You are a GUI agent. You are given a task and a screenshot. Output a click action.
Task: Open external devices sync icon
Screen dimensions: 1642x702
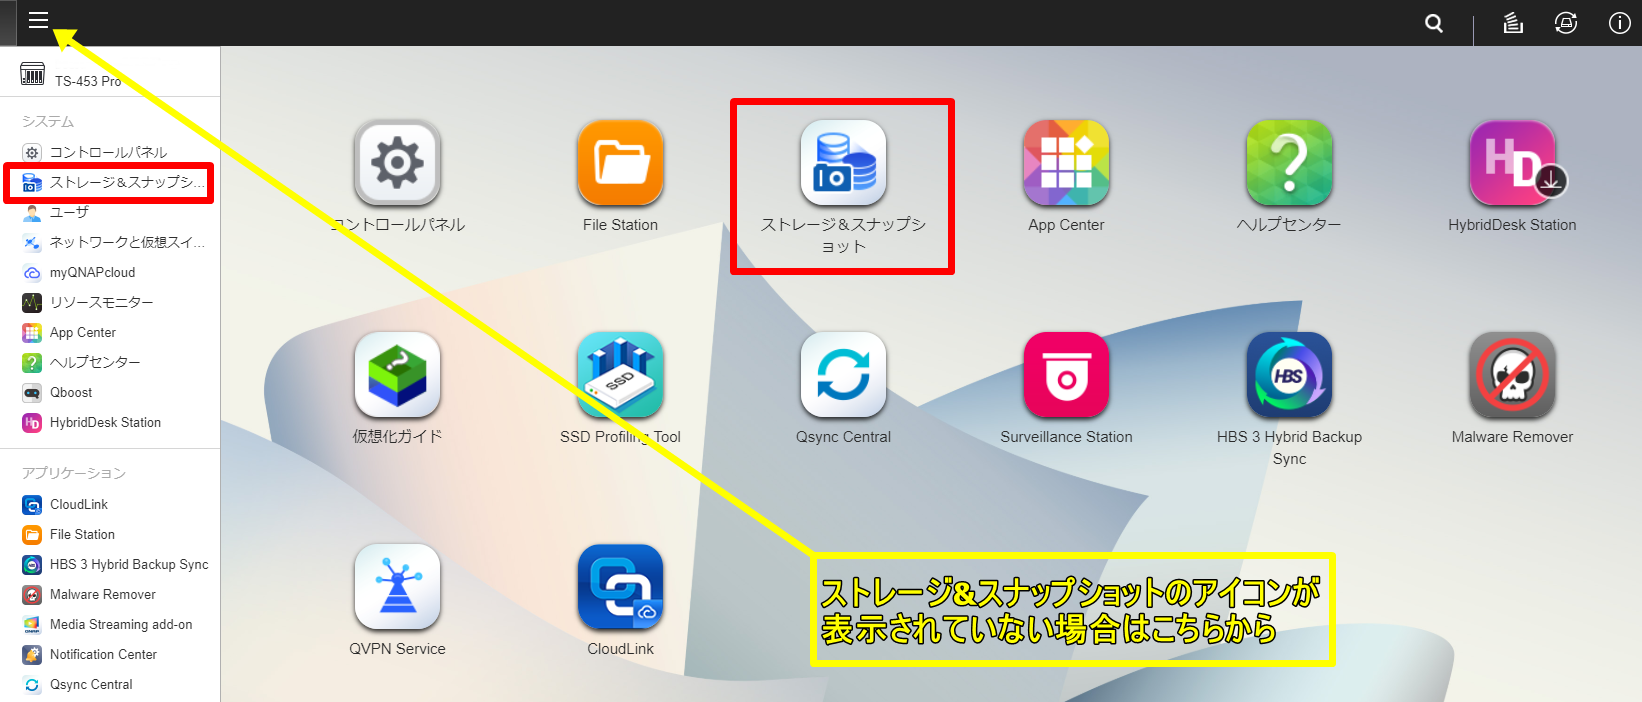1566,23
